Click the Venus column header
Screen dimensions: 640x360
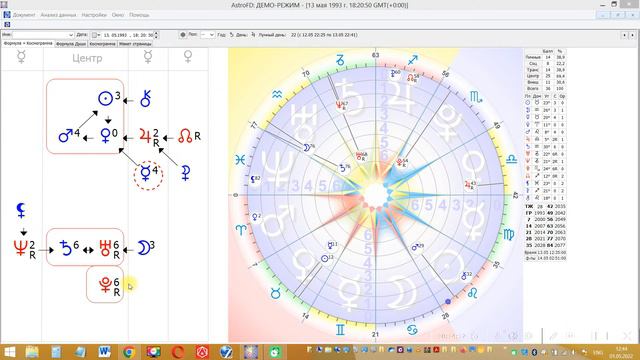click(x=188, y=56)
